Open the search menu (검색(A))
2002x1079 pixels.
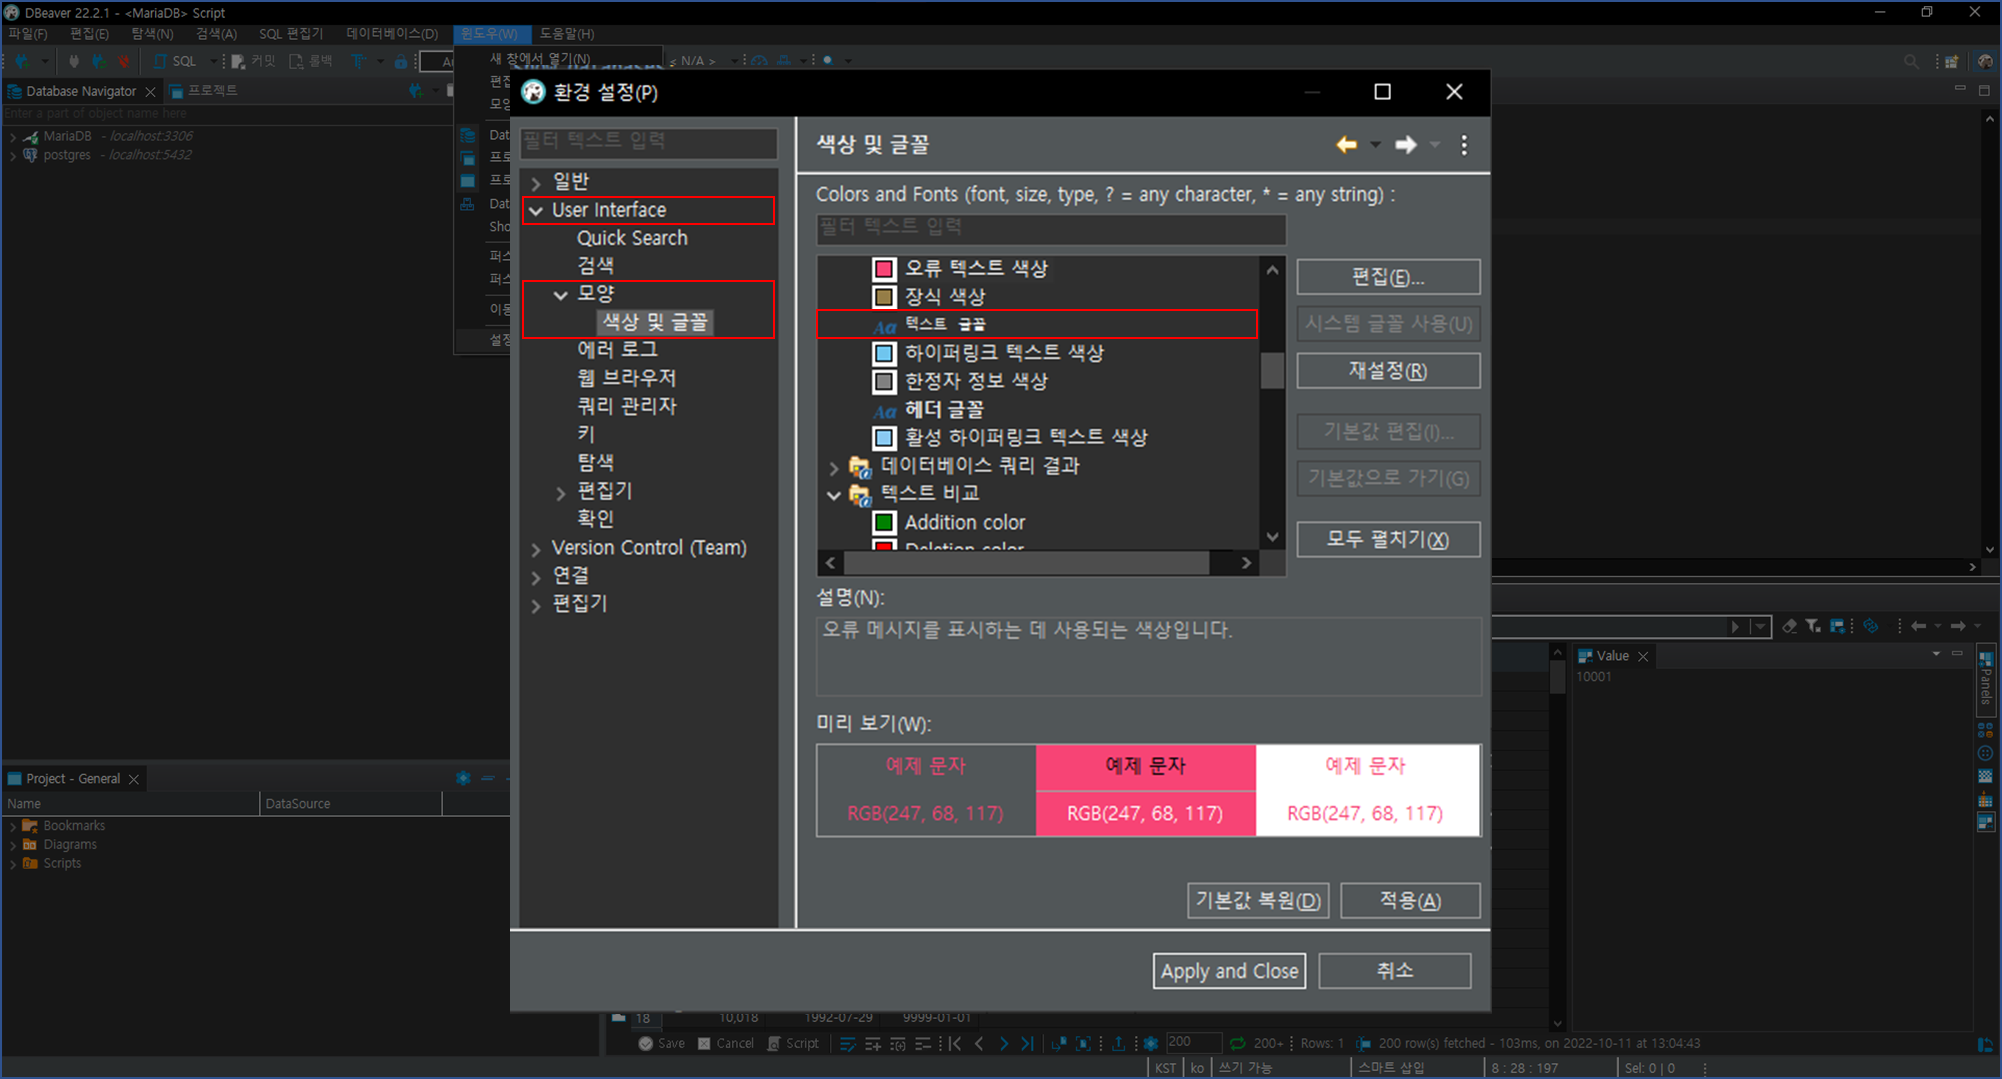pyautogui.click(x=216, y=34)
